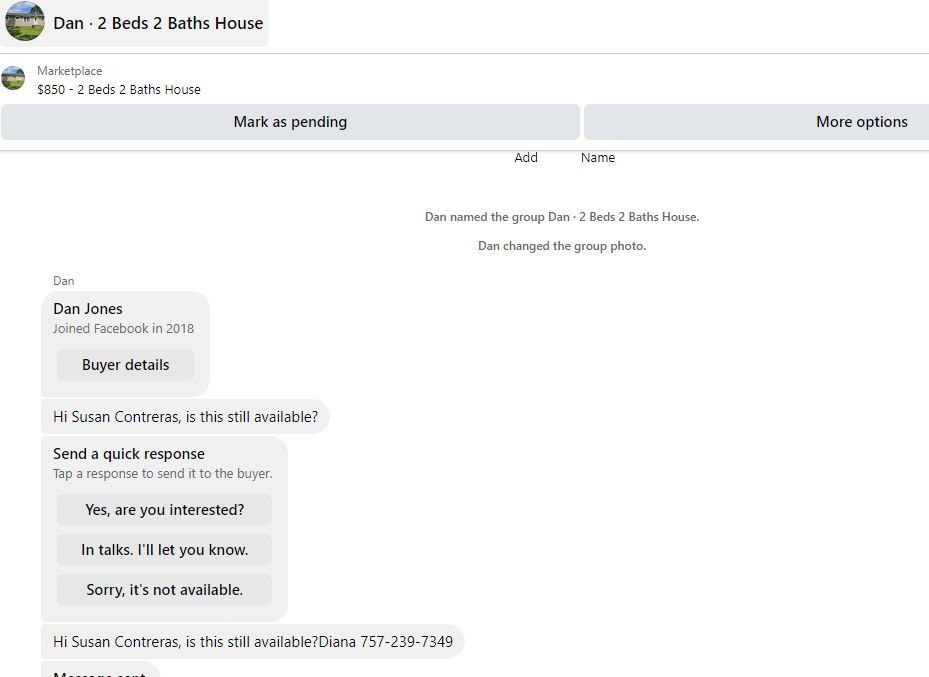Viewport: 929px width, 677px height.
Task: Click the small Marketplace listing thumbnail
Action: click(13, 78)
